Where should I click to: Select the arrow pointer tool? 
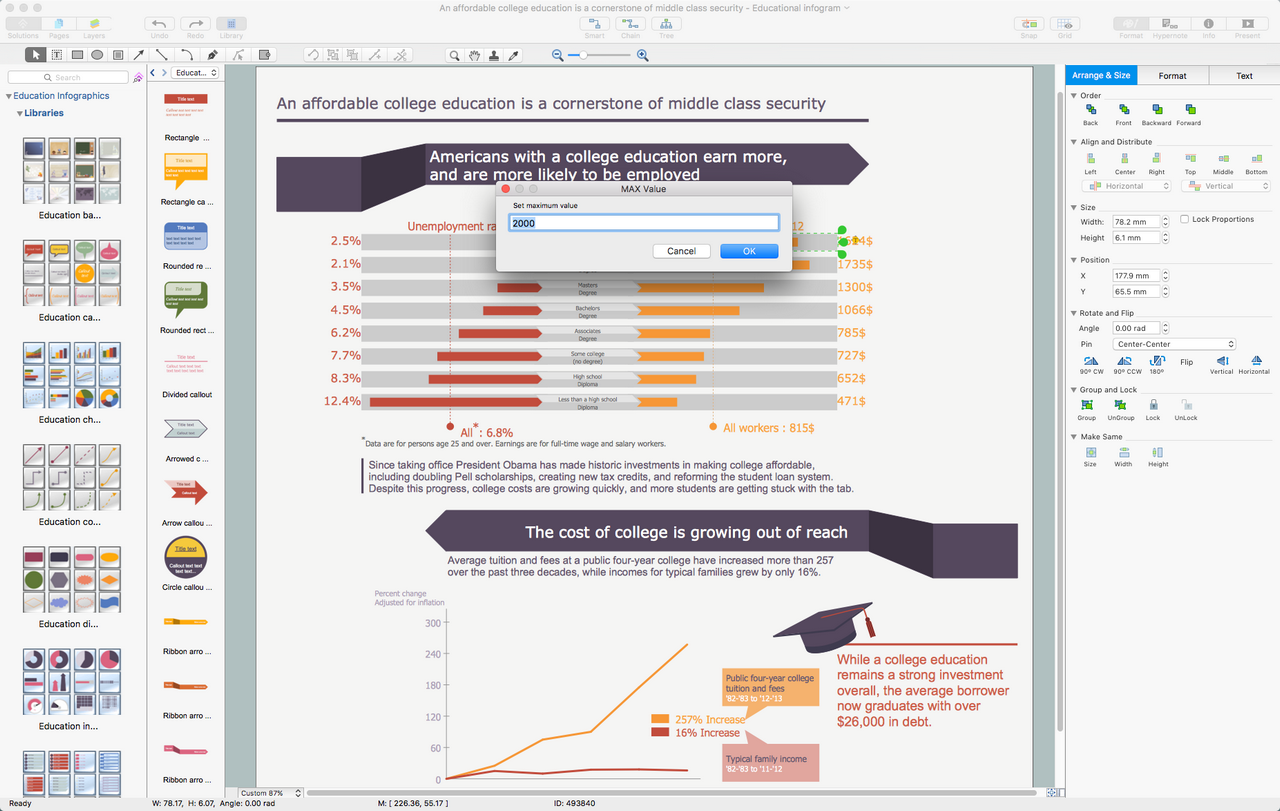(x=36, y=55)
